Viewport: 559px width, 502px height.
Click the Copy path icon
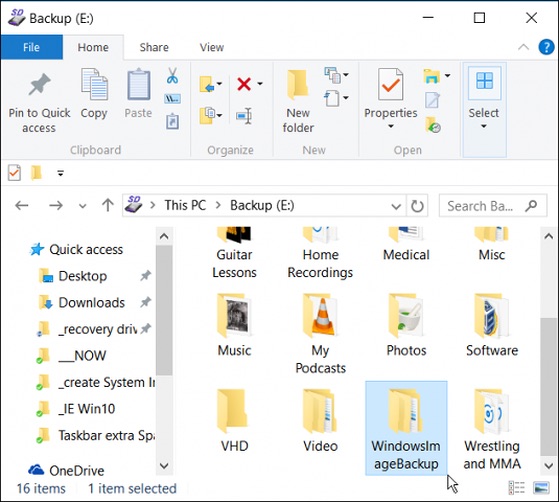coord(173,99)
